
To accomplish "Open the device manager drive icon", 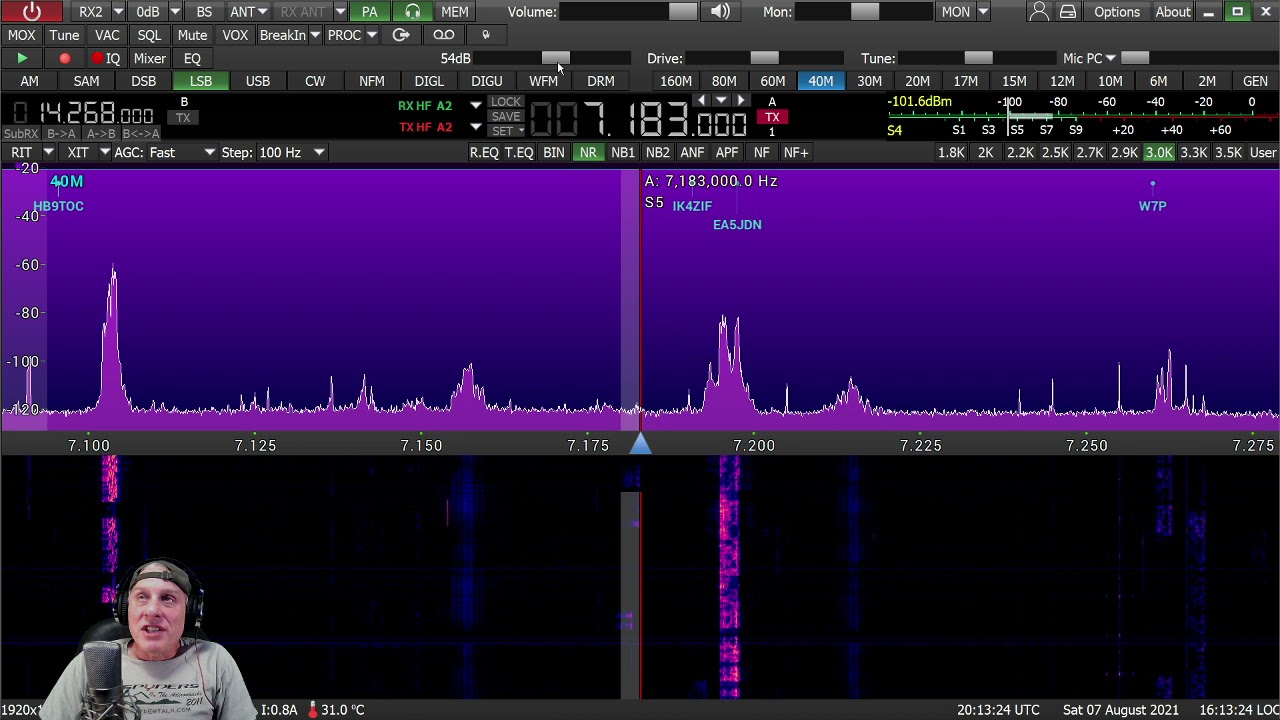I will (x=1068, y=12).
